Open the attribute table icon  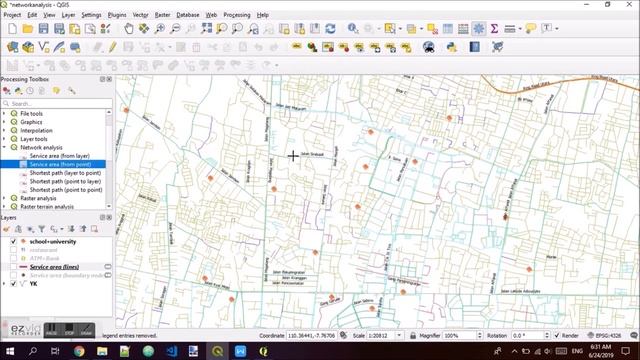click(x=448, y=29)
